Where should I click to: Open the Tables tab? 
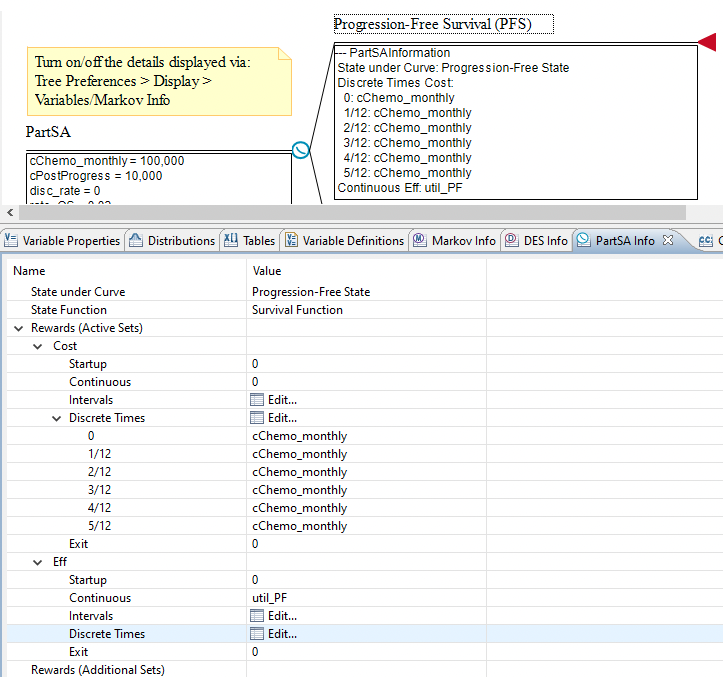(249, 240)
